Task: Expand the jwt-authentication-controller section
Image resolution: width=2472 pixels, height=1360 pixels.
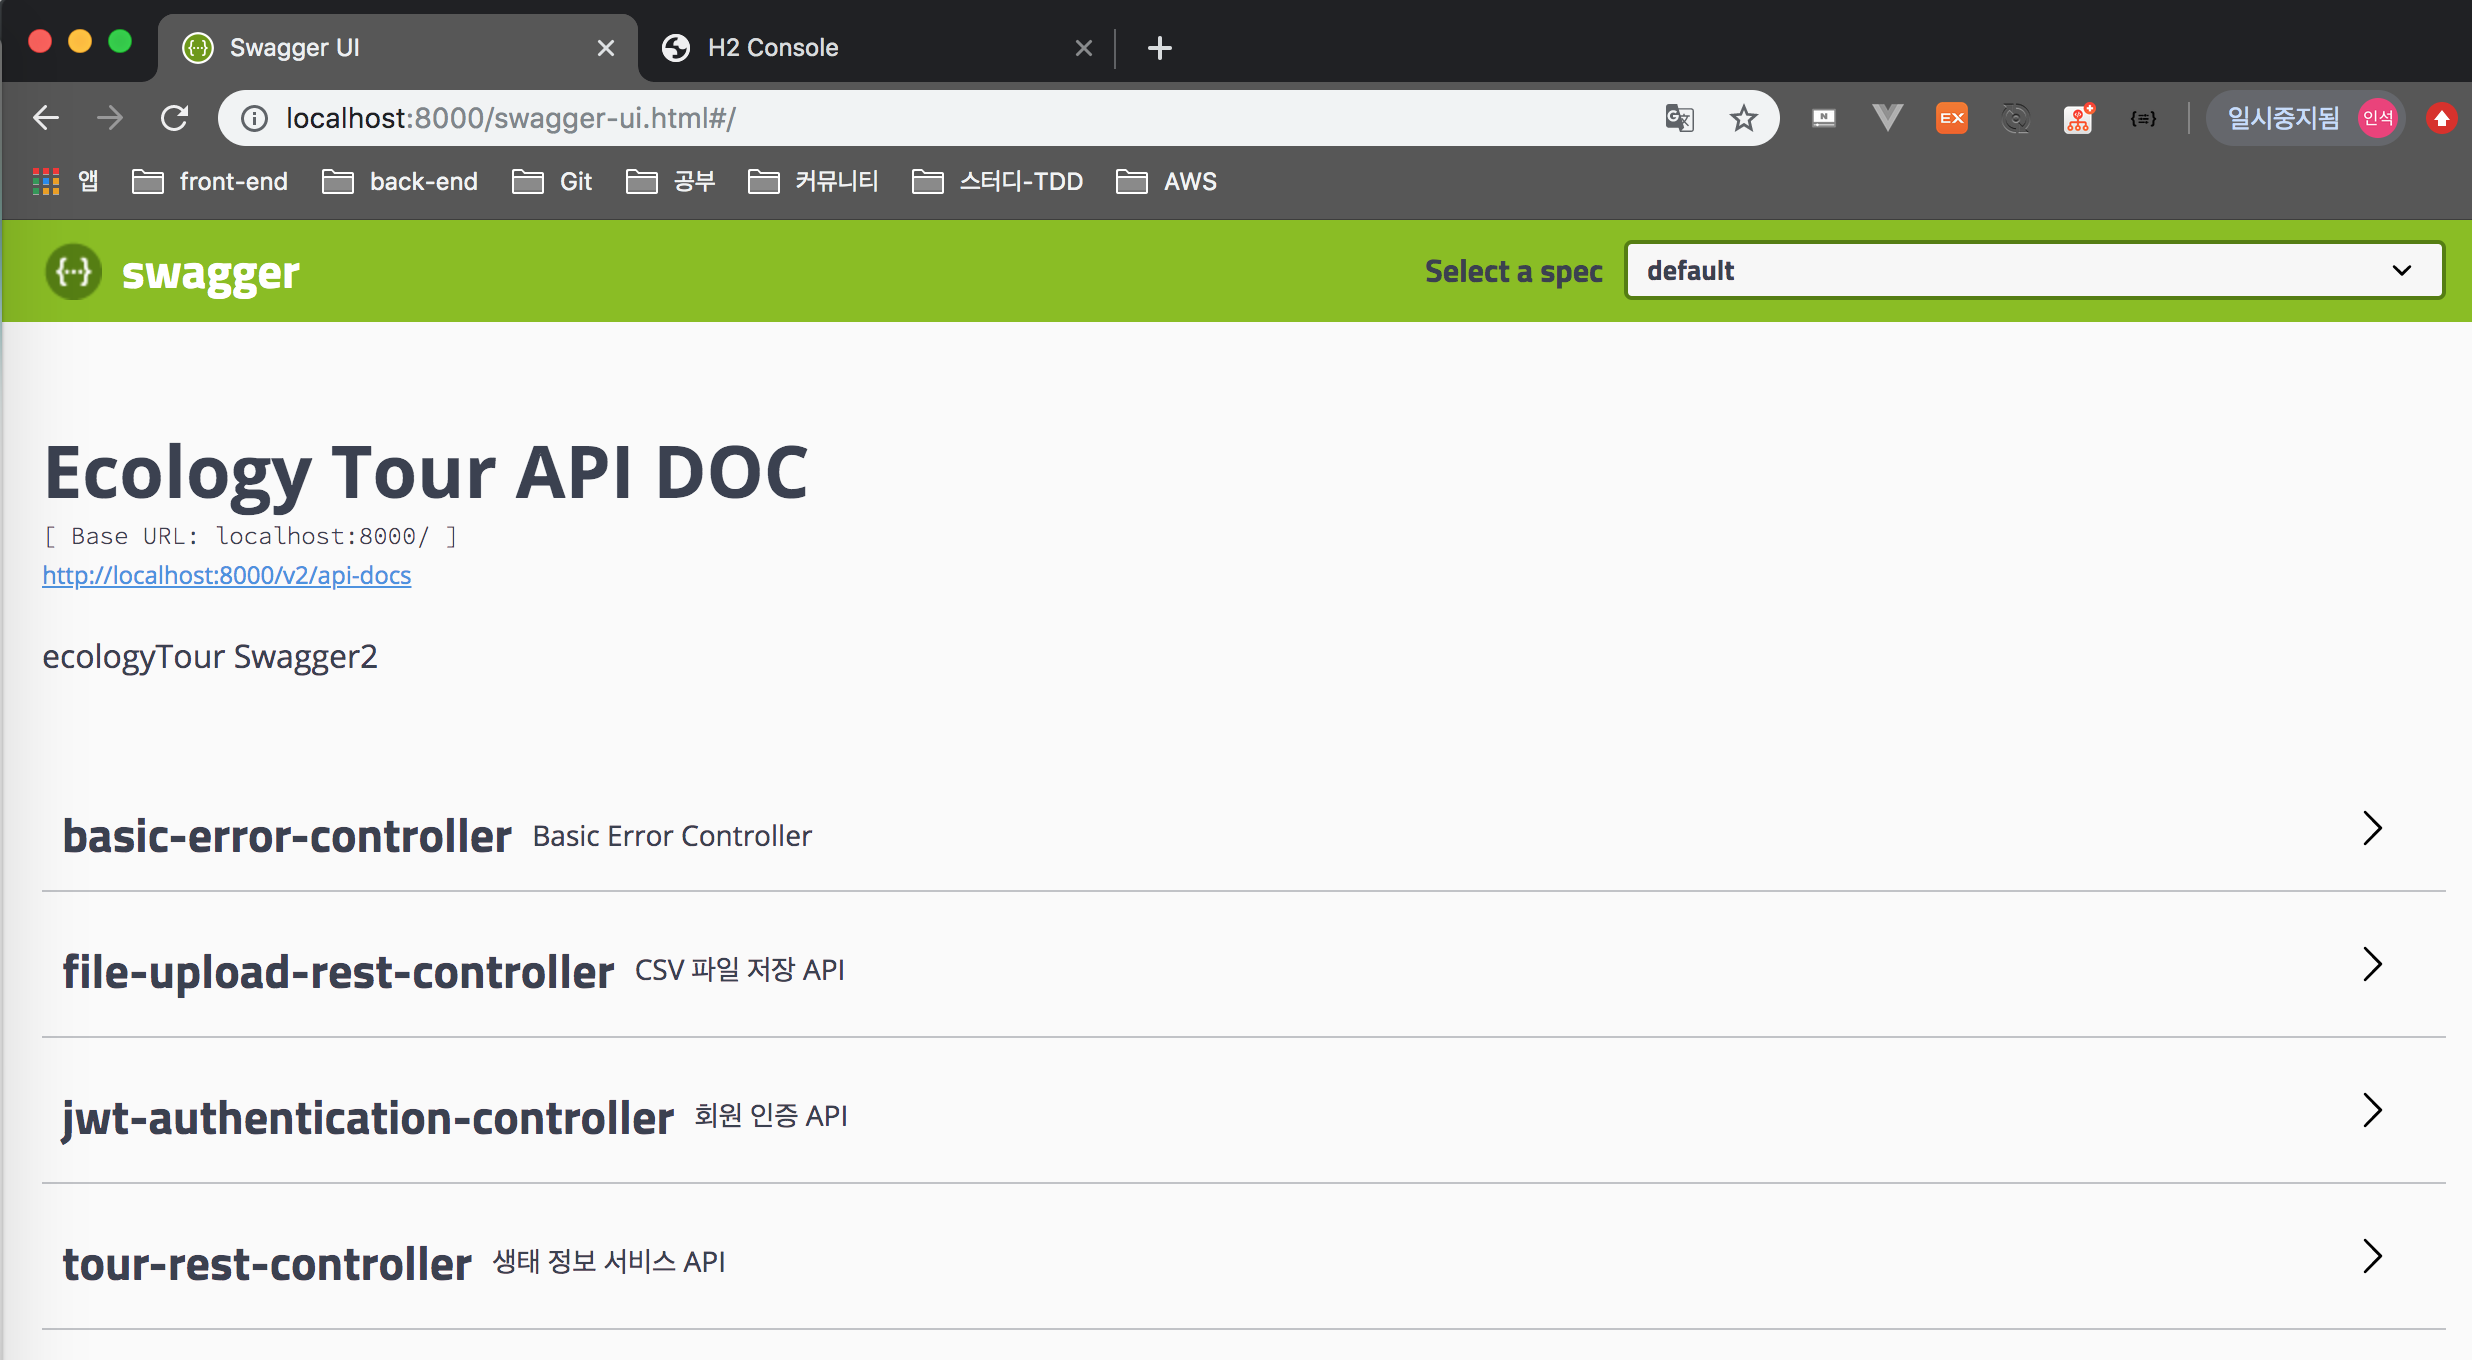Action: [2372, 1110]
